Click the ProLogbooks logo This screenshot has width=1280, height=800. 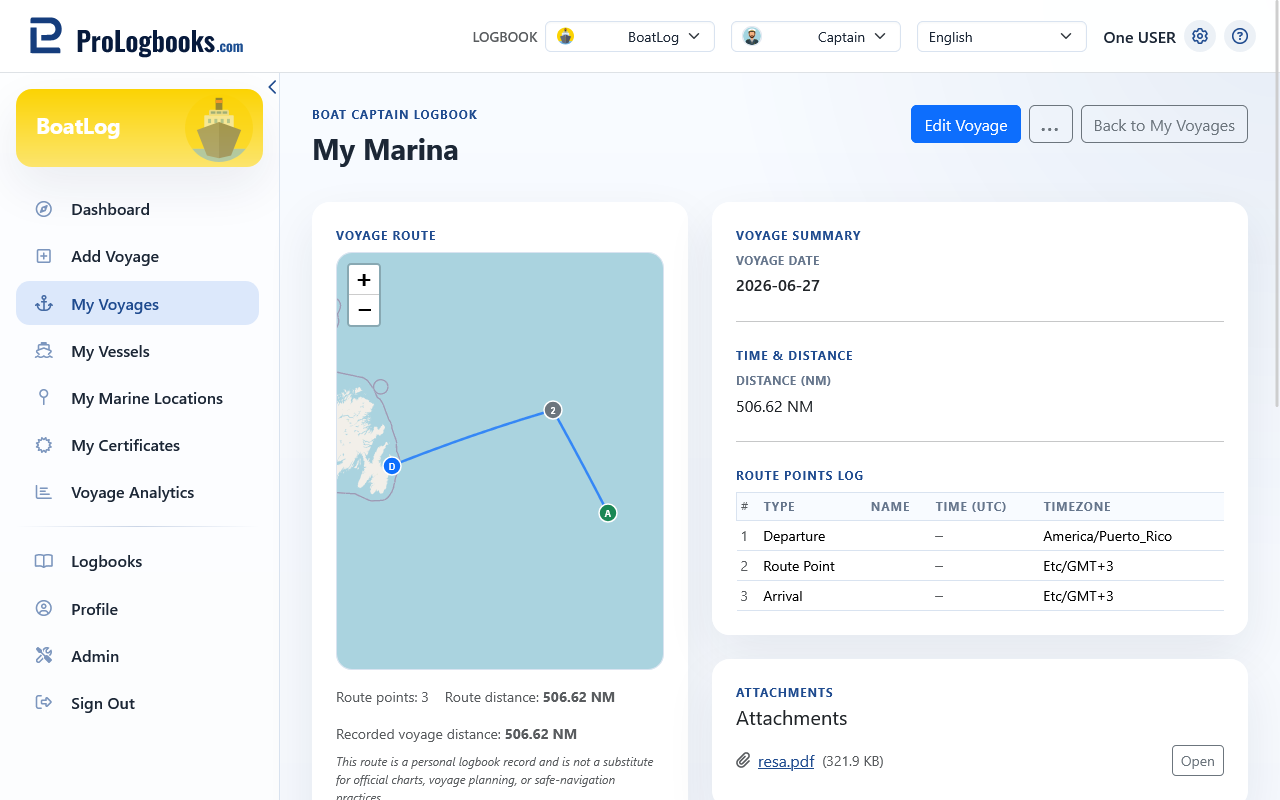click(x=136, y=37)
